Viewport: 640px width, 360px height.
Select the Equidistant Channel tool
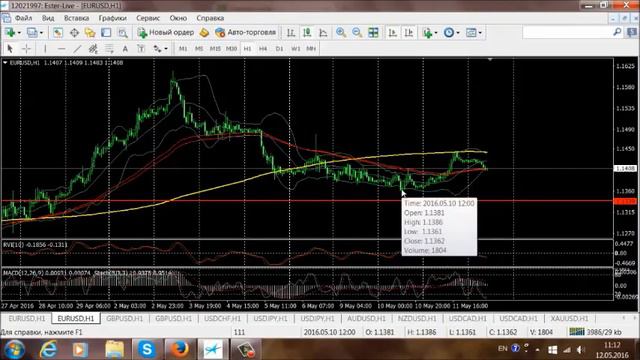(x=93, y=49)
